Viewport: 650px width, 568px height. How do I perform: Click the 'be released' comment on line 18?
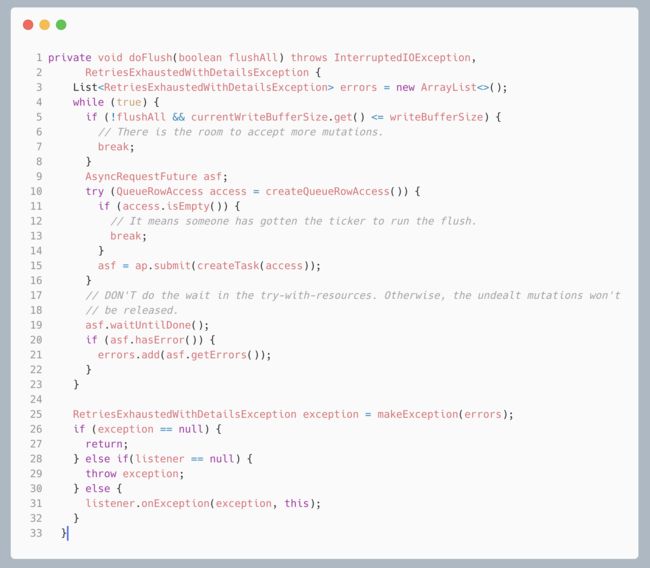[x=132, y=310]
